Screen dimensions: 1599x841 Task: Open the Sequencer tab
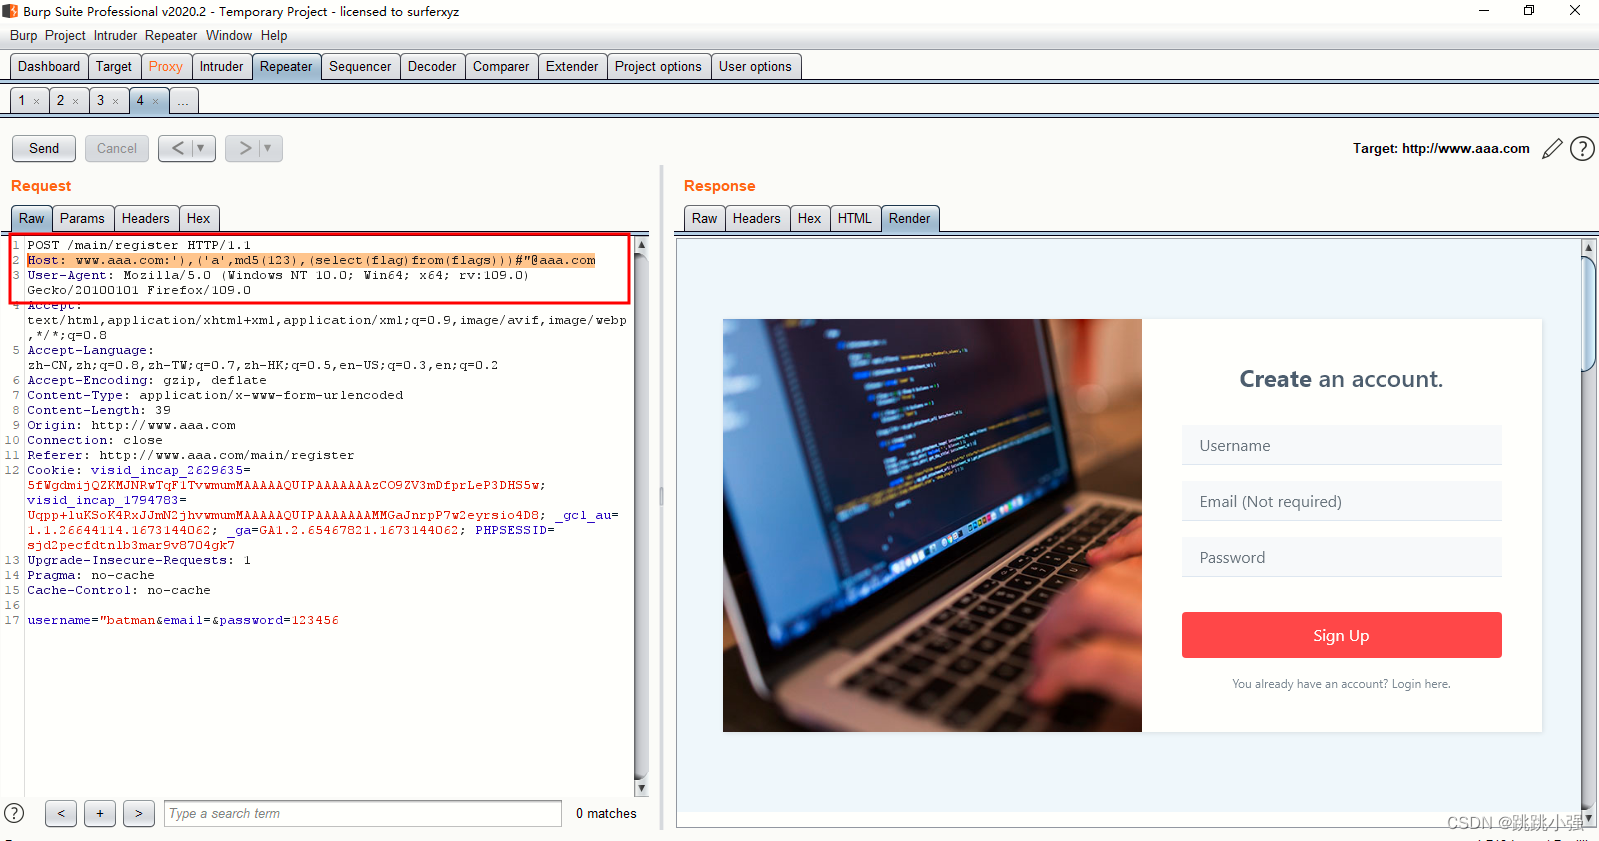360,67
